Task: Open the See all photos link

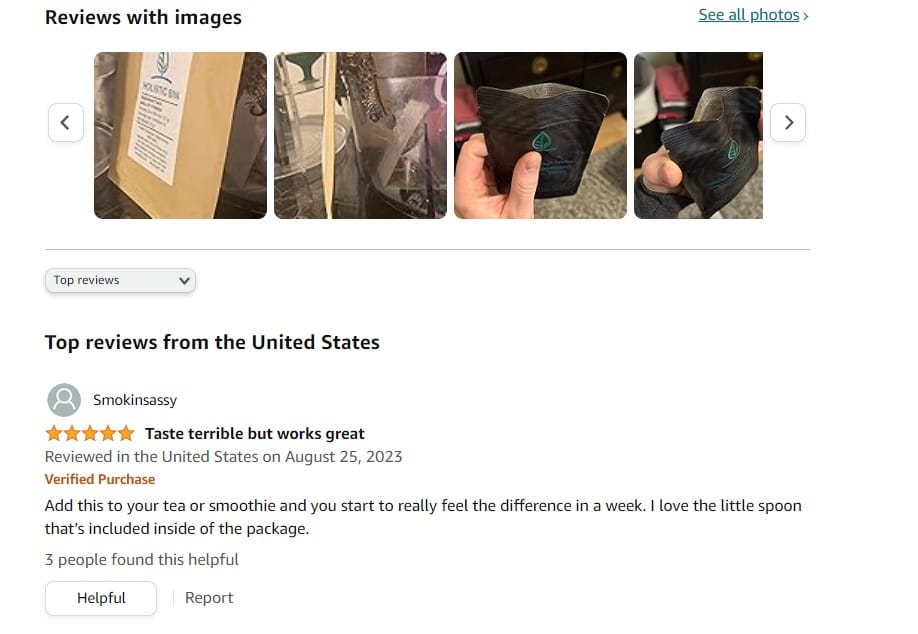Action: [749, 15]
